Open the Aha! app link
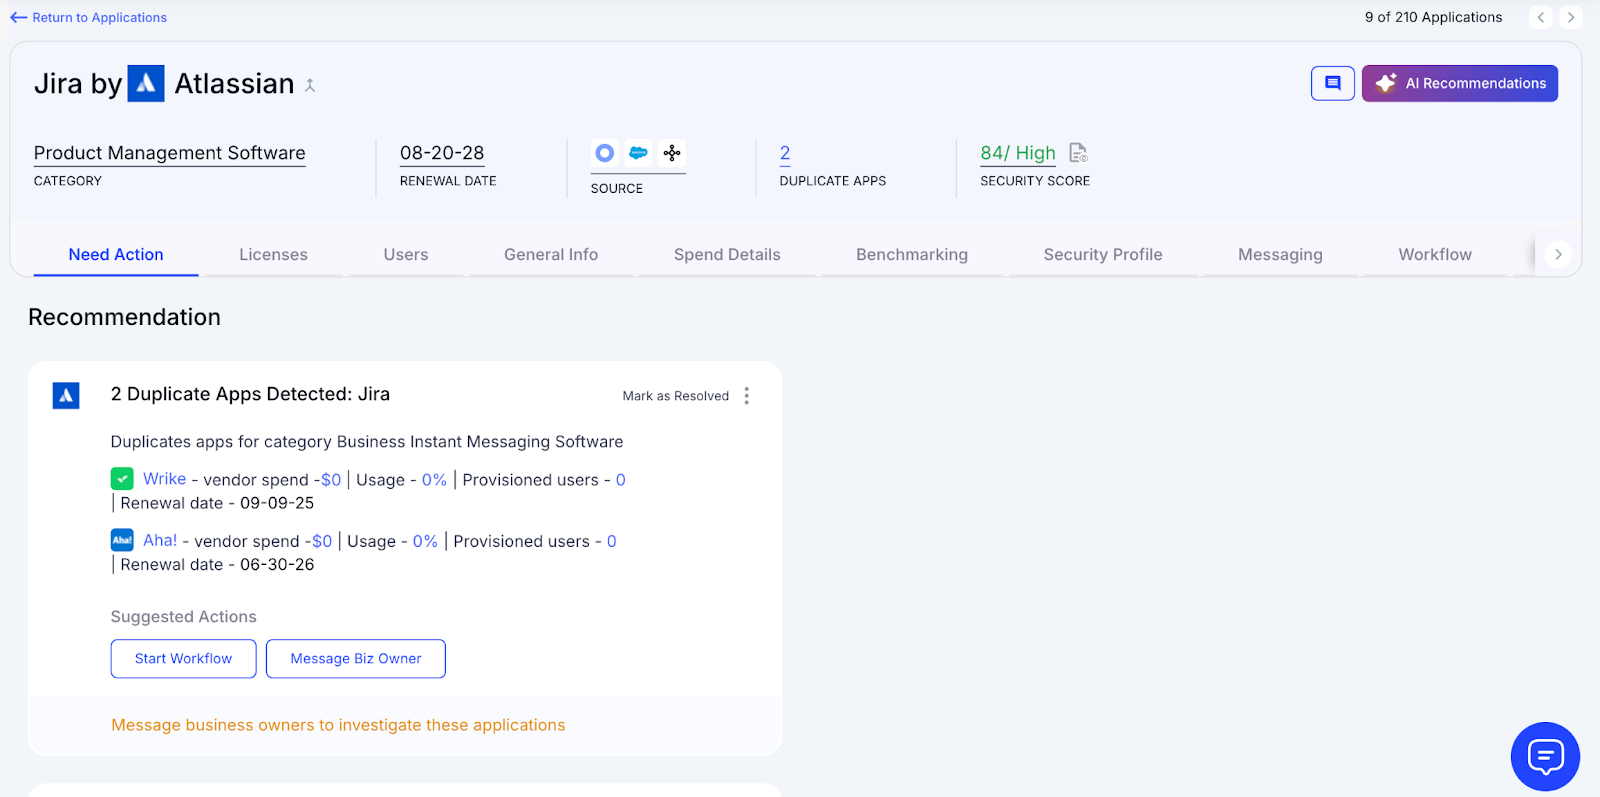The height and width of the screenshot is (797, 1600). pos(160,540)
